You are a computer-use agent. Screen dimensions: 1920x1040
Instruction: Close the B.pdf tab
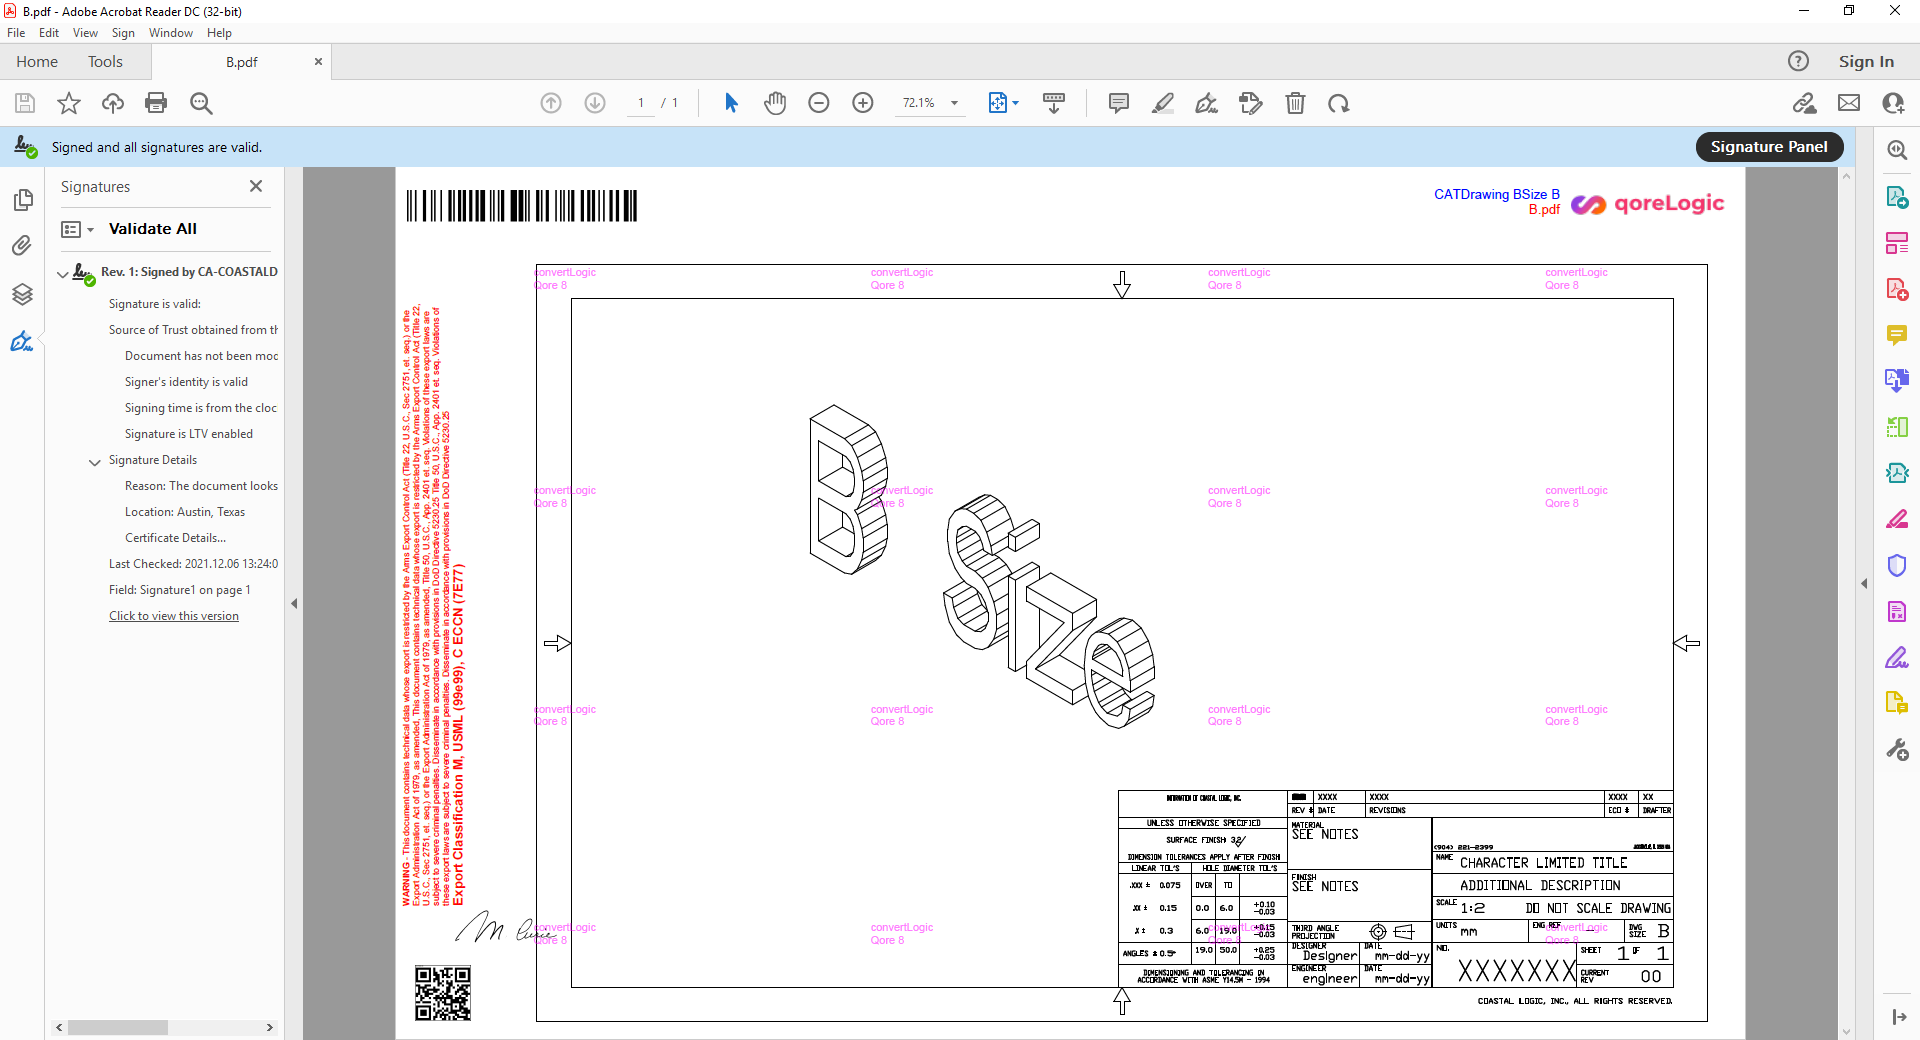click(318, 61)
